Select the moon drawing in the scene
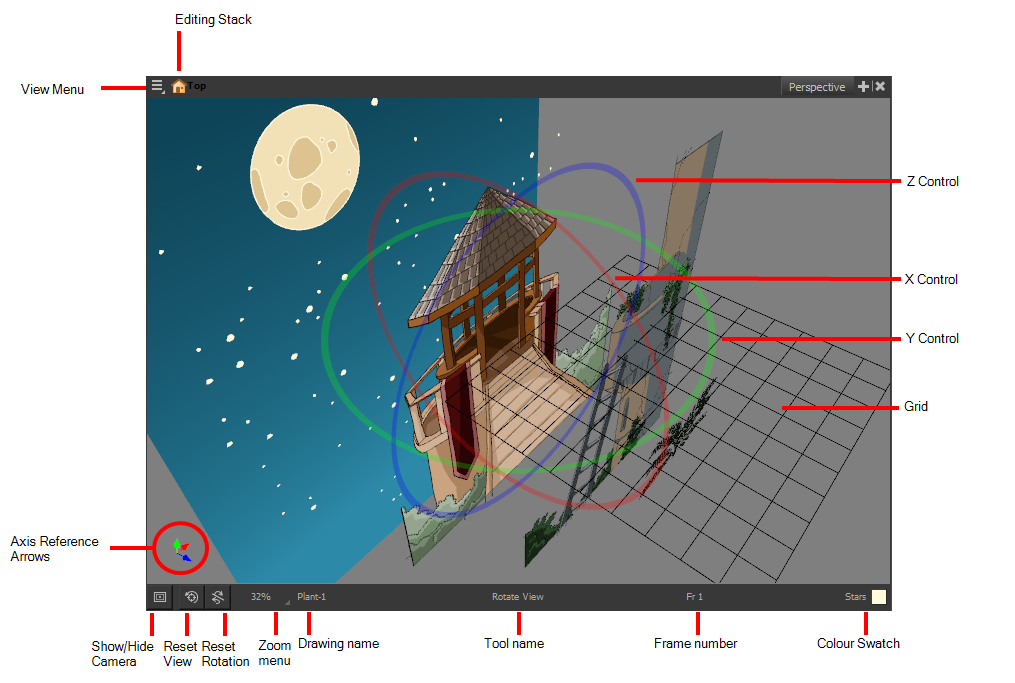The image size is (1015, 683). point(305,167)
